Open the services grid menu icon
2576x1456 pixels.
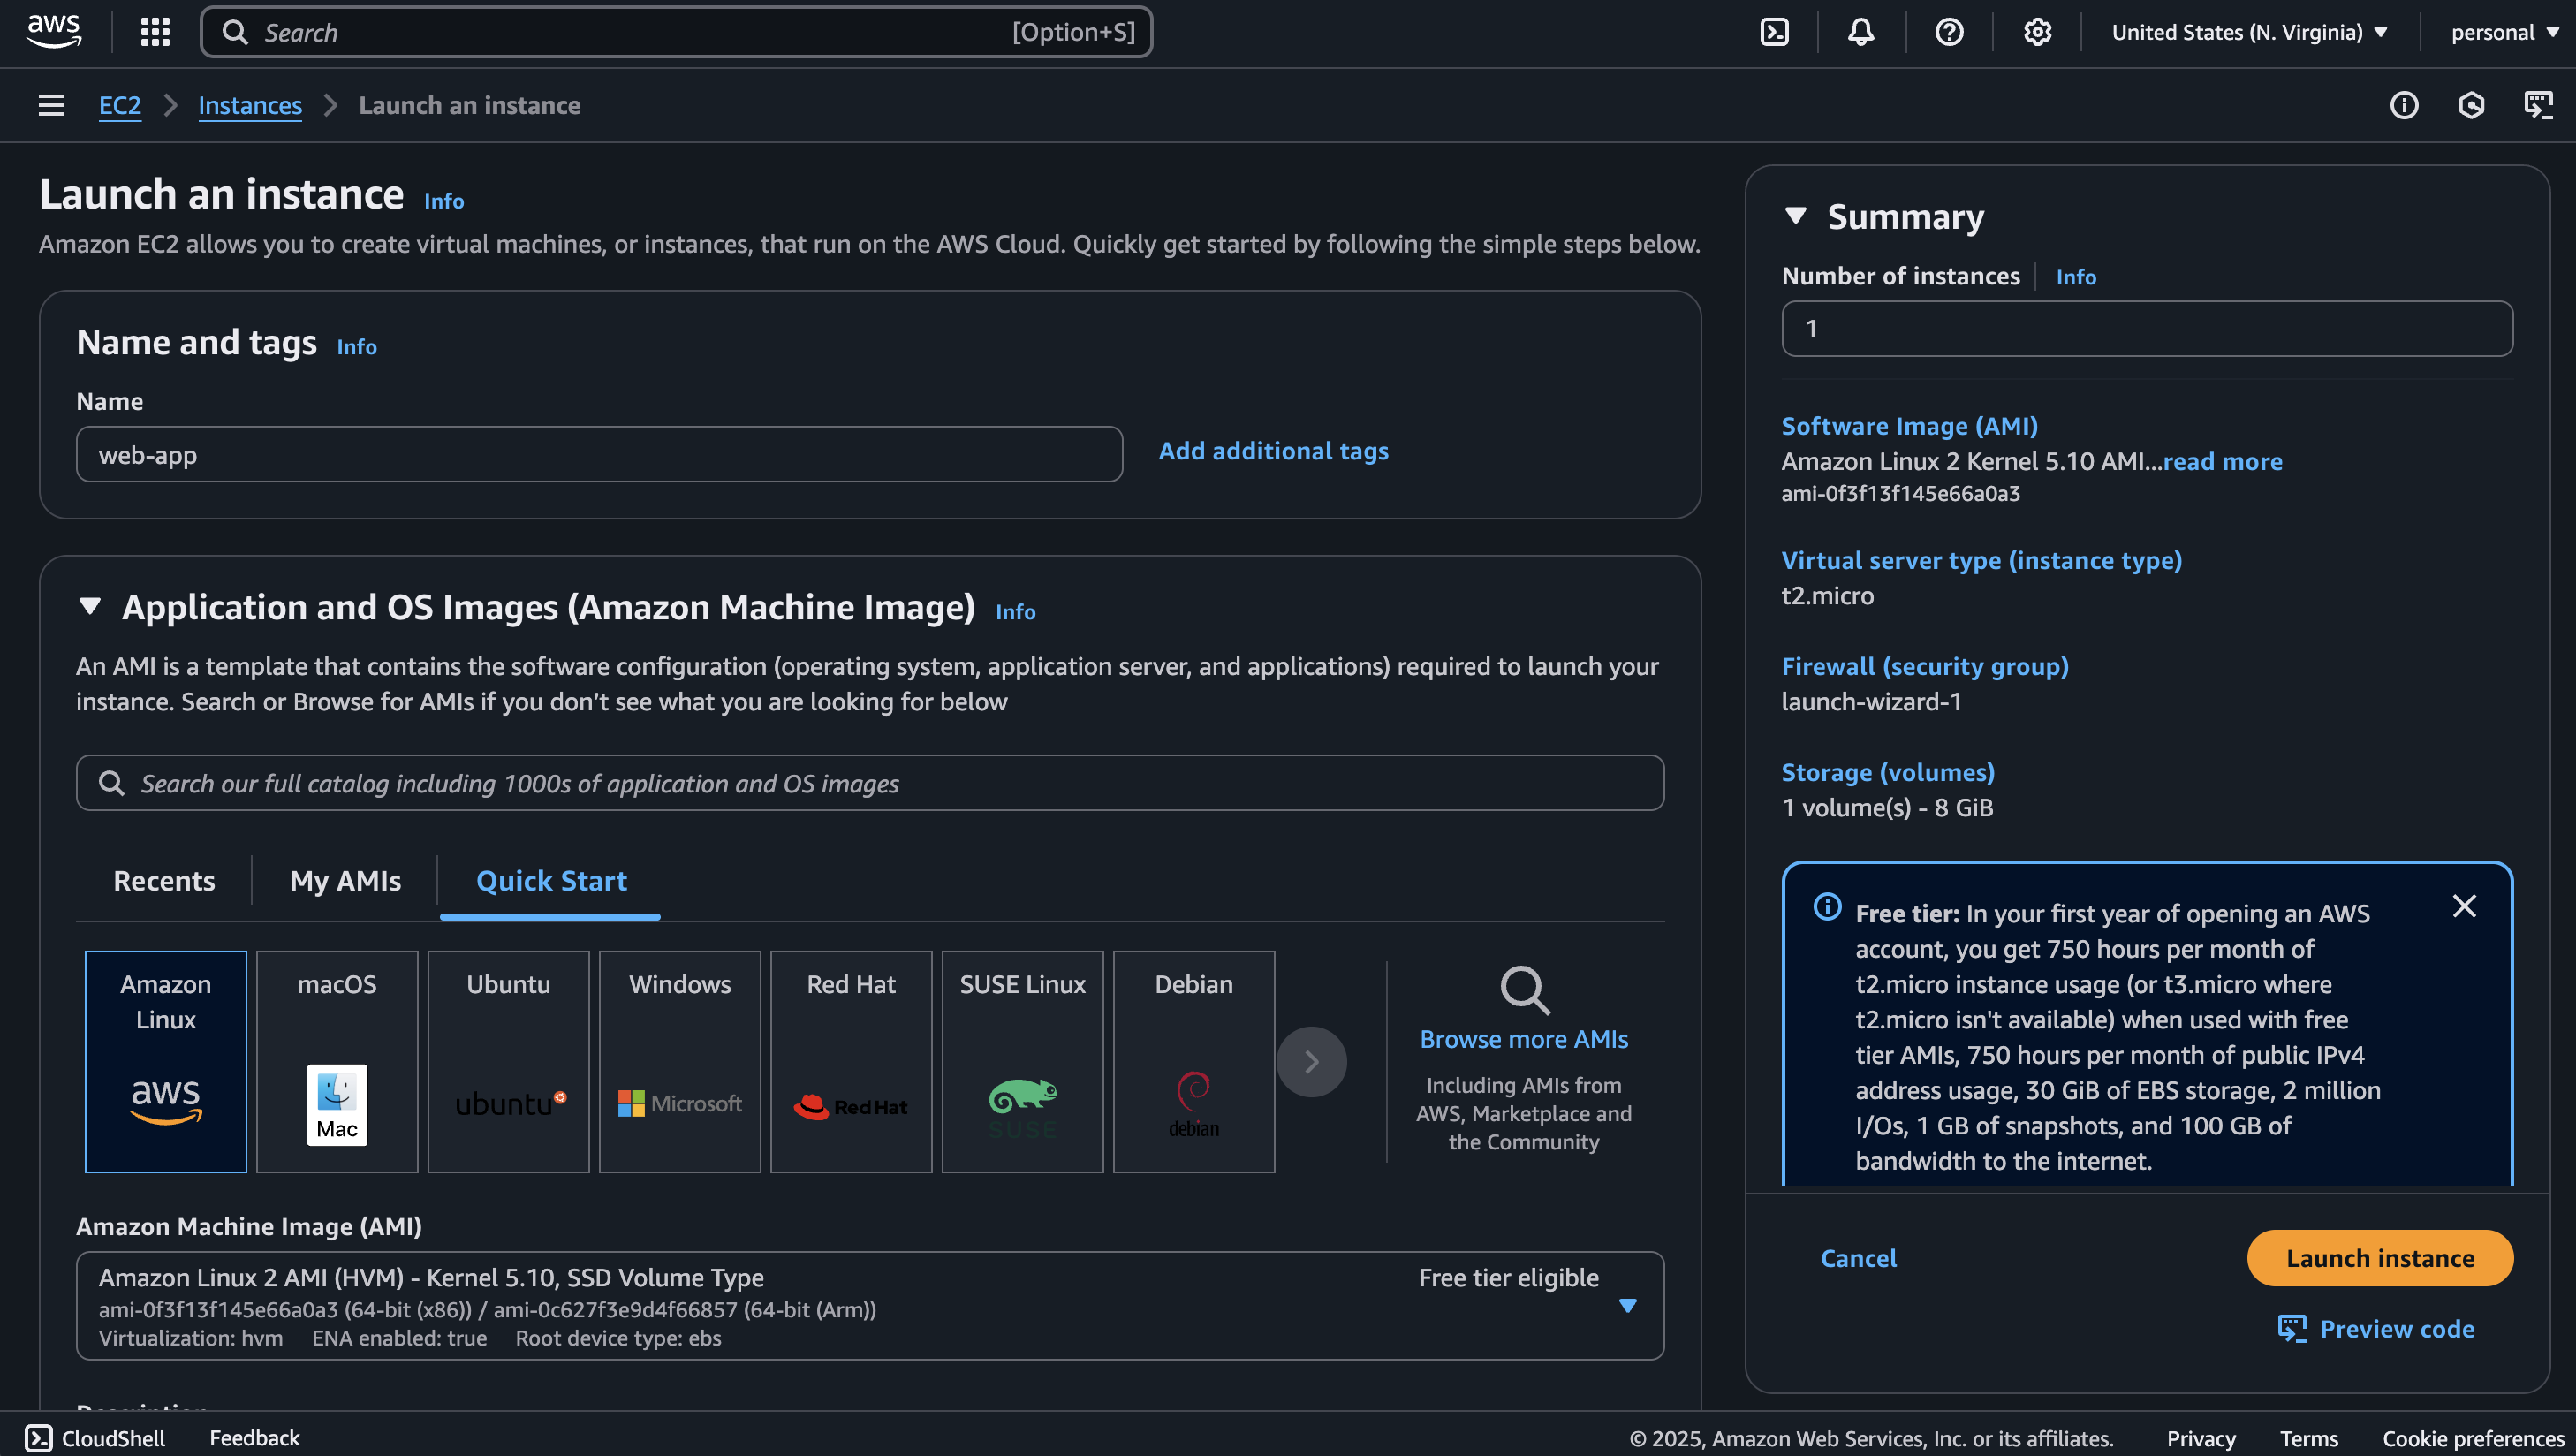(x=155, y=32)
